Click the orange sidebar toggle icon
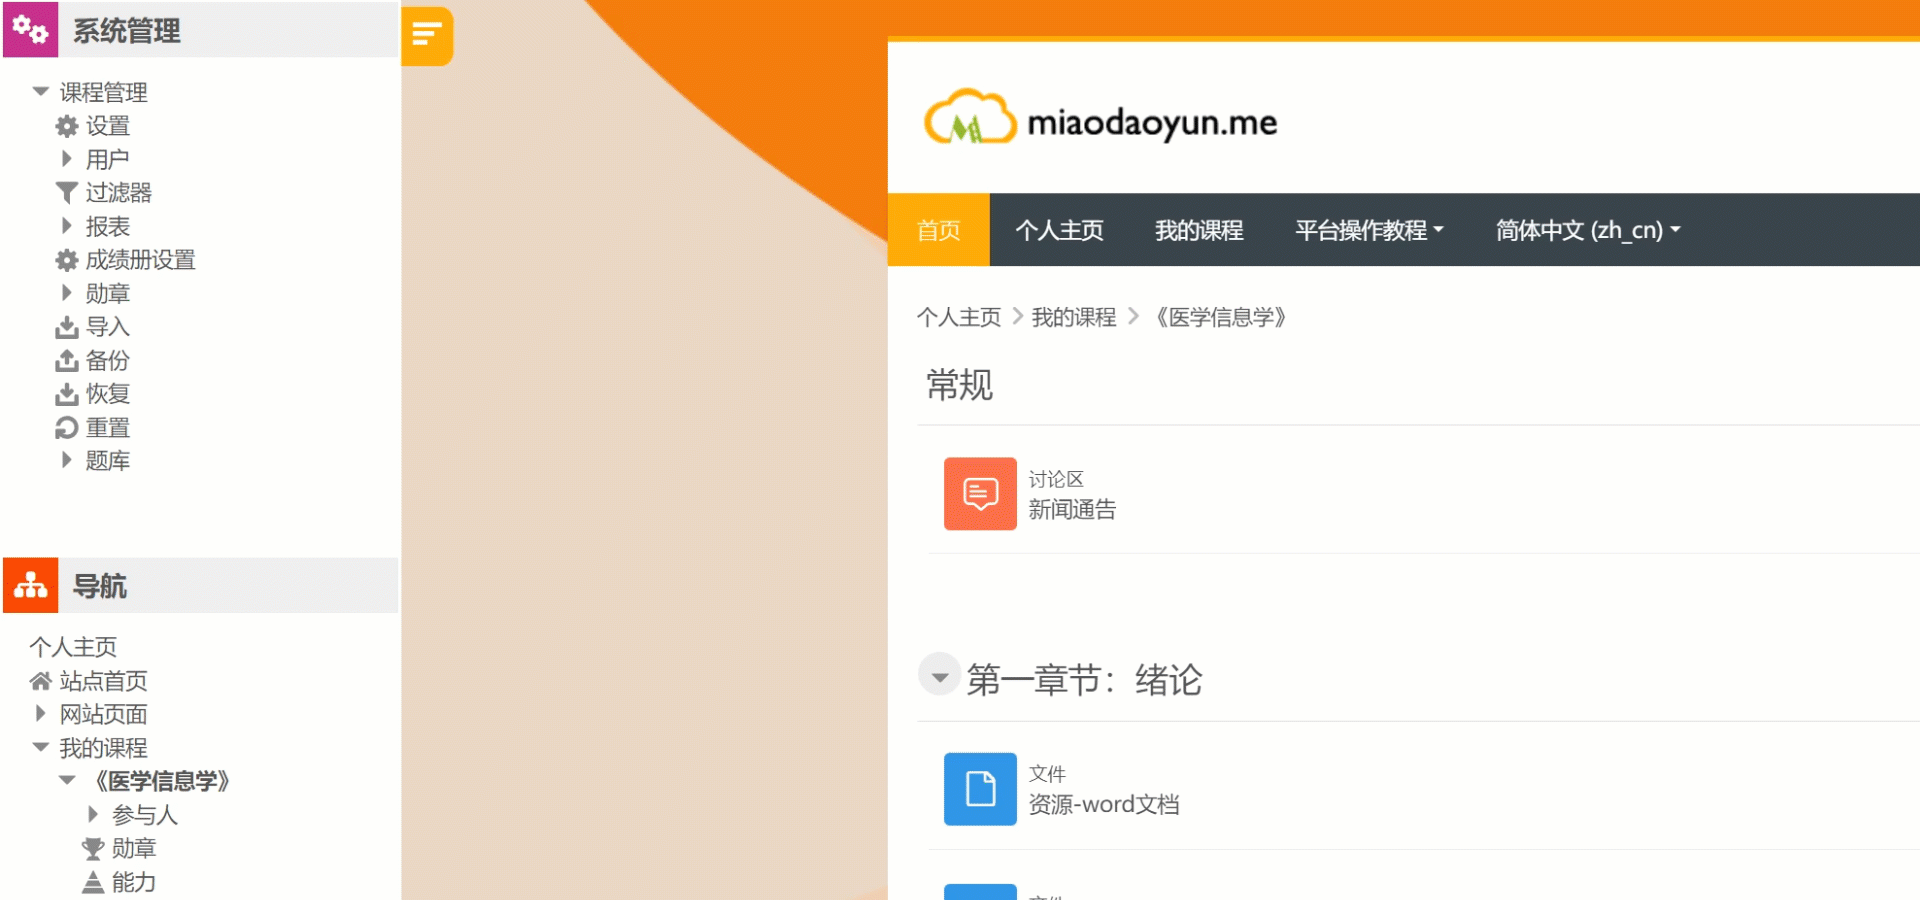This screenshot has width=1920, height=900. click(x=427, y=35)
